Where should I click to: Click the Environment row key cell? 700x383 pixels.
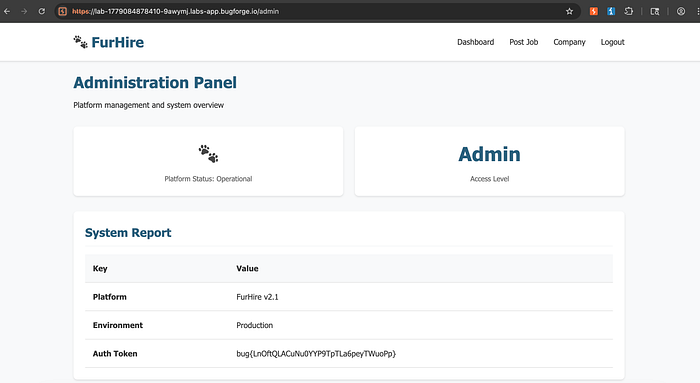[118, 325]
